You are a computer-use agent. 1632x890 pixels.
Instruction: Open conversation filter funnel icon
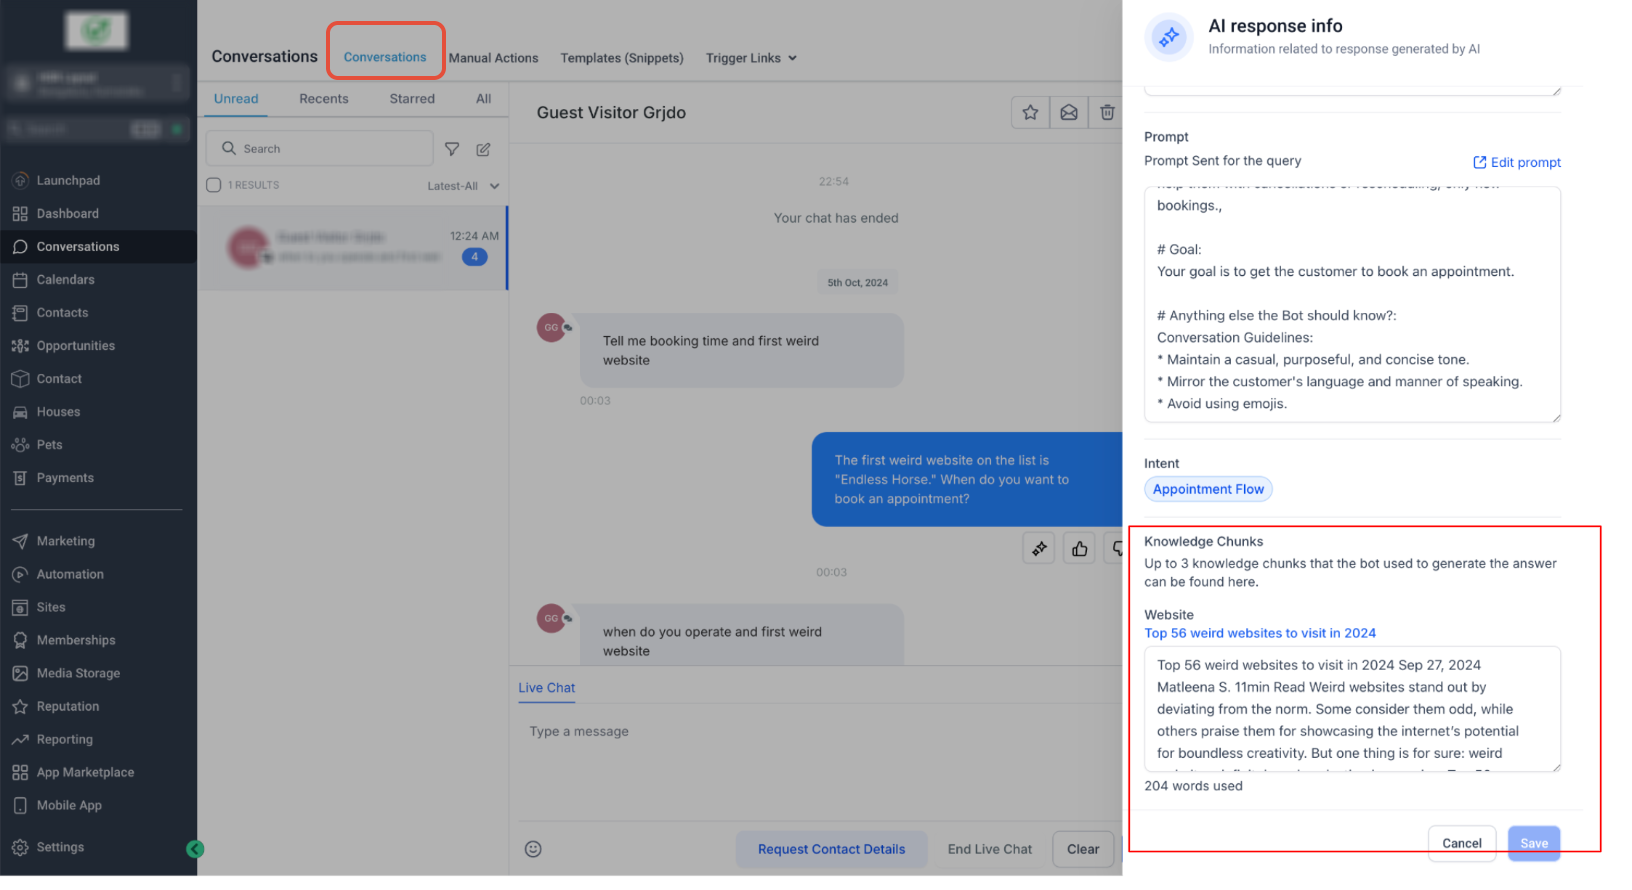[x=452, y=149]
